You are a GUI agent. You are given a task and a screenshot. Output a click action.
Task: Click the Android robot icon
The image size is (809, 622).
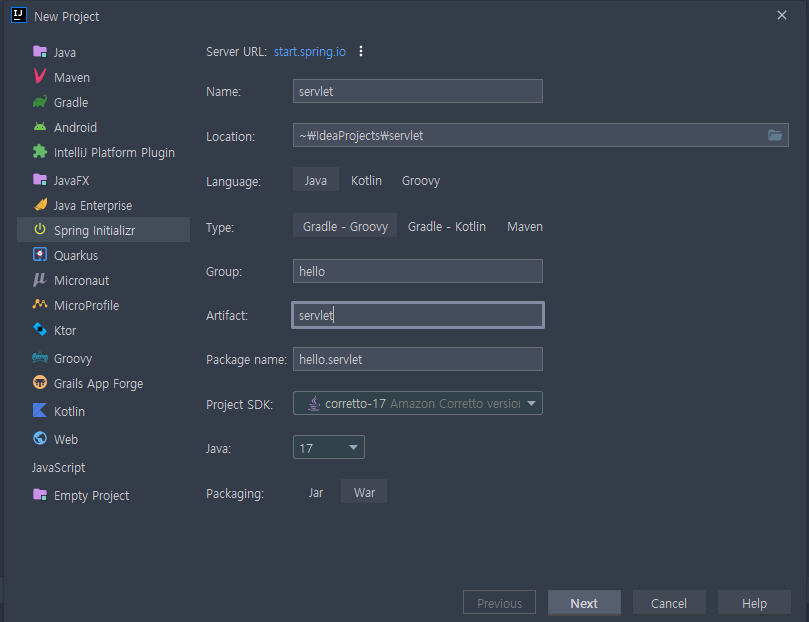click(40, 126)
